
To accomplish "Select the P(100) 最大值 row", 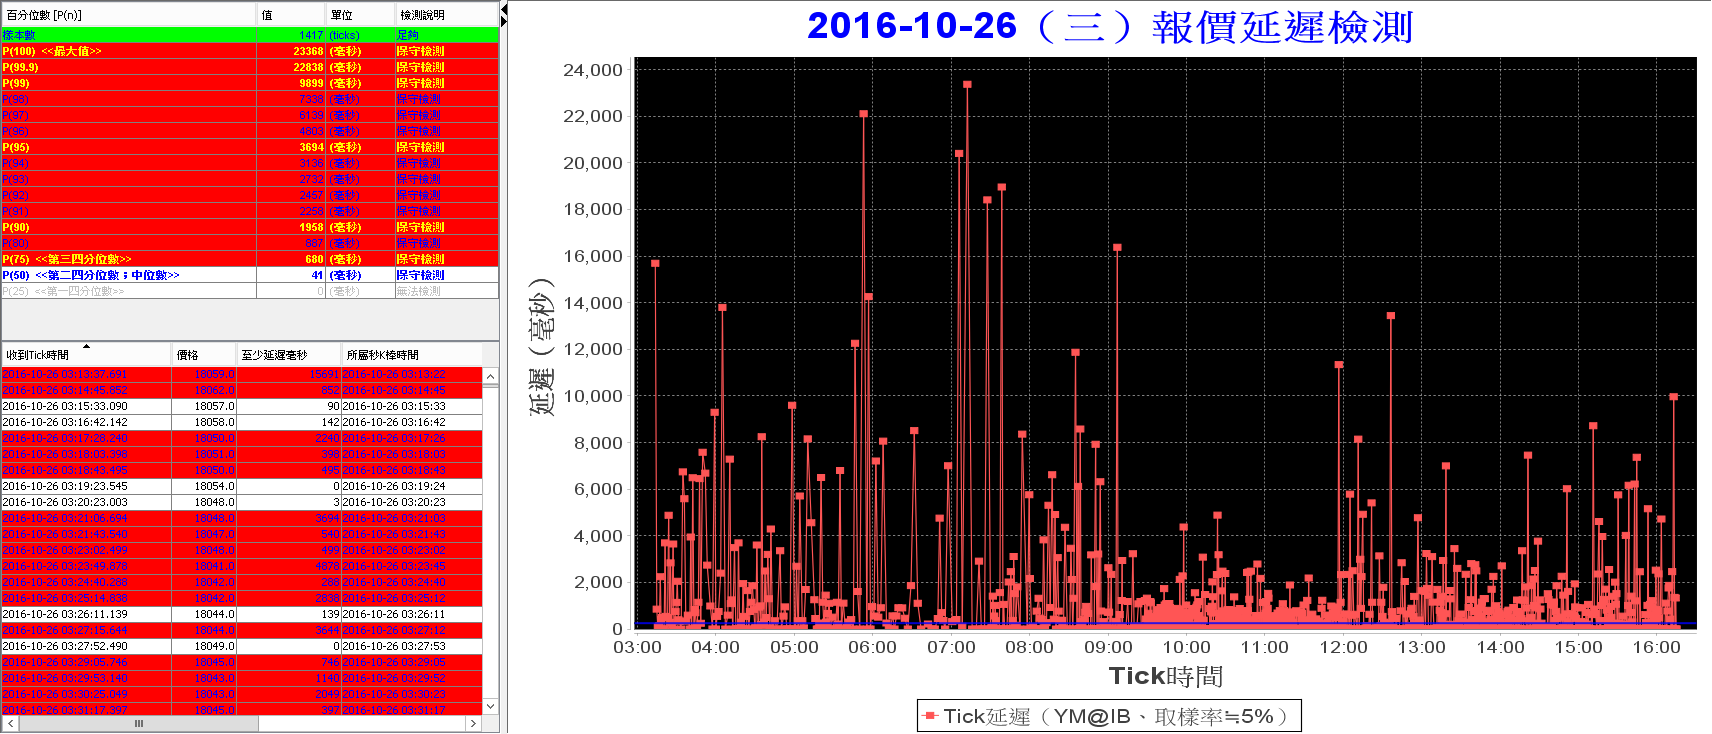I will pos(250,51).
